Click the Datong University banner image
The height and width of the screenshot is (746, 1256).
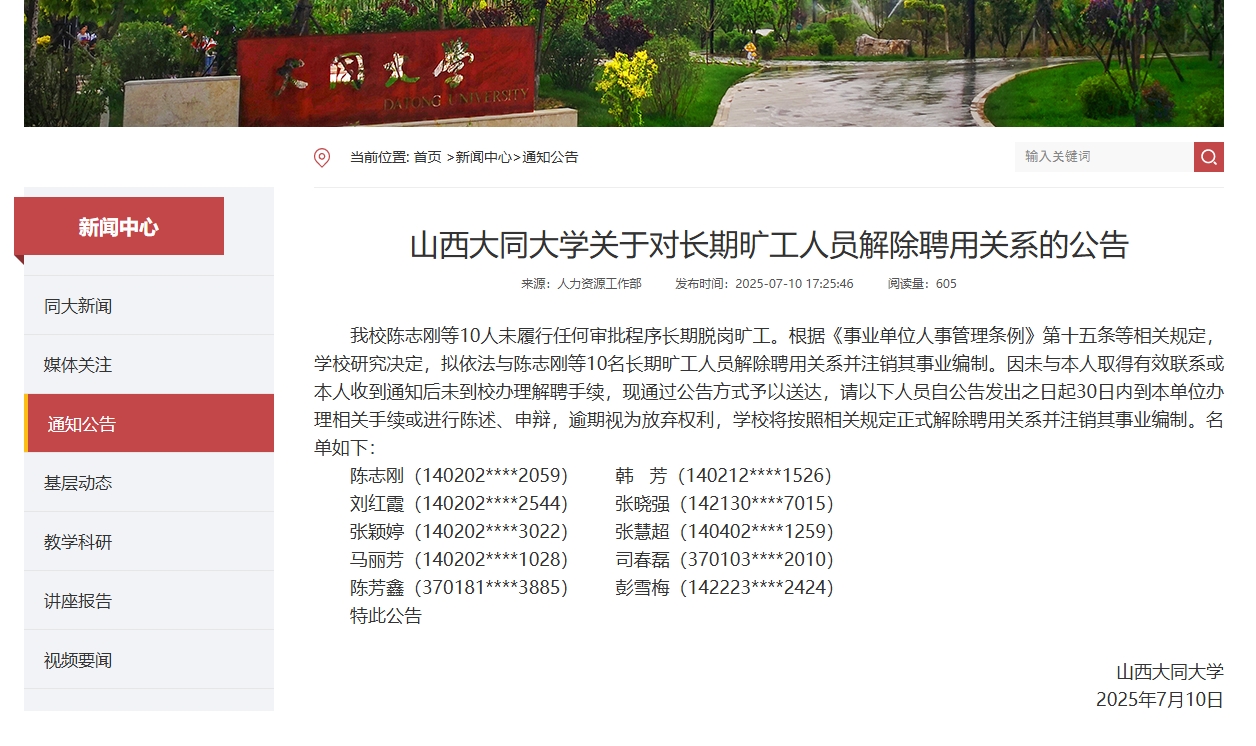coord(624,63)
